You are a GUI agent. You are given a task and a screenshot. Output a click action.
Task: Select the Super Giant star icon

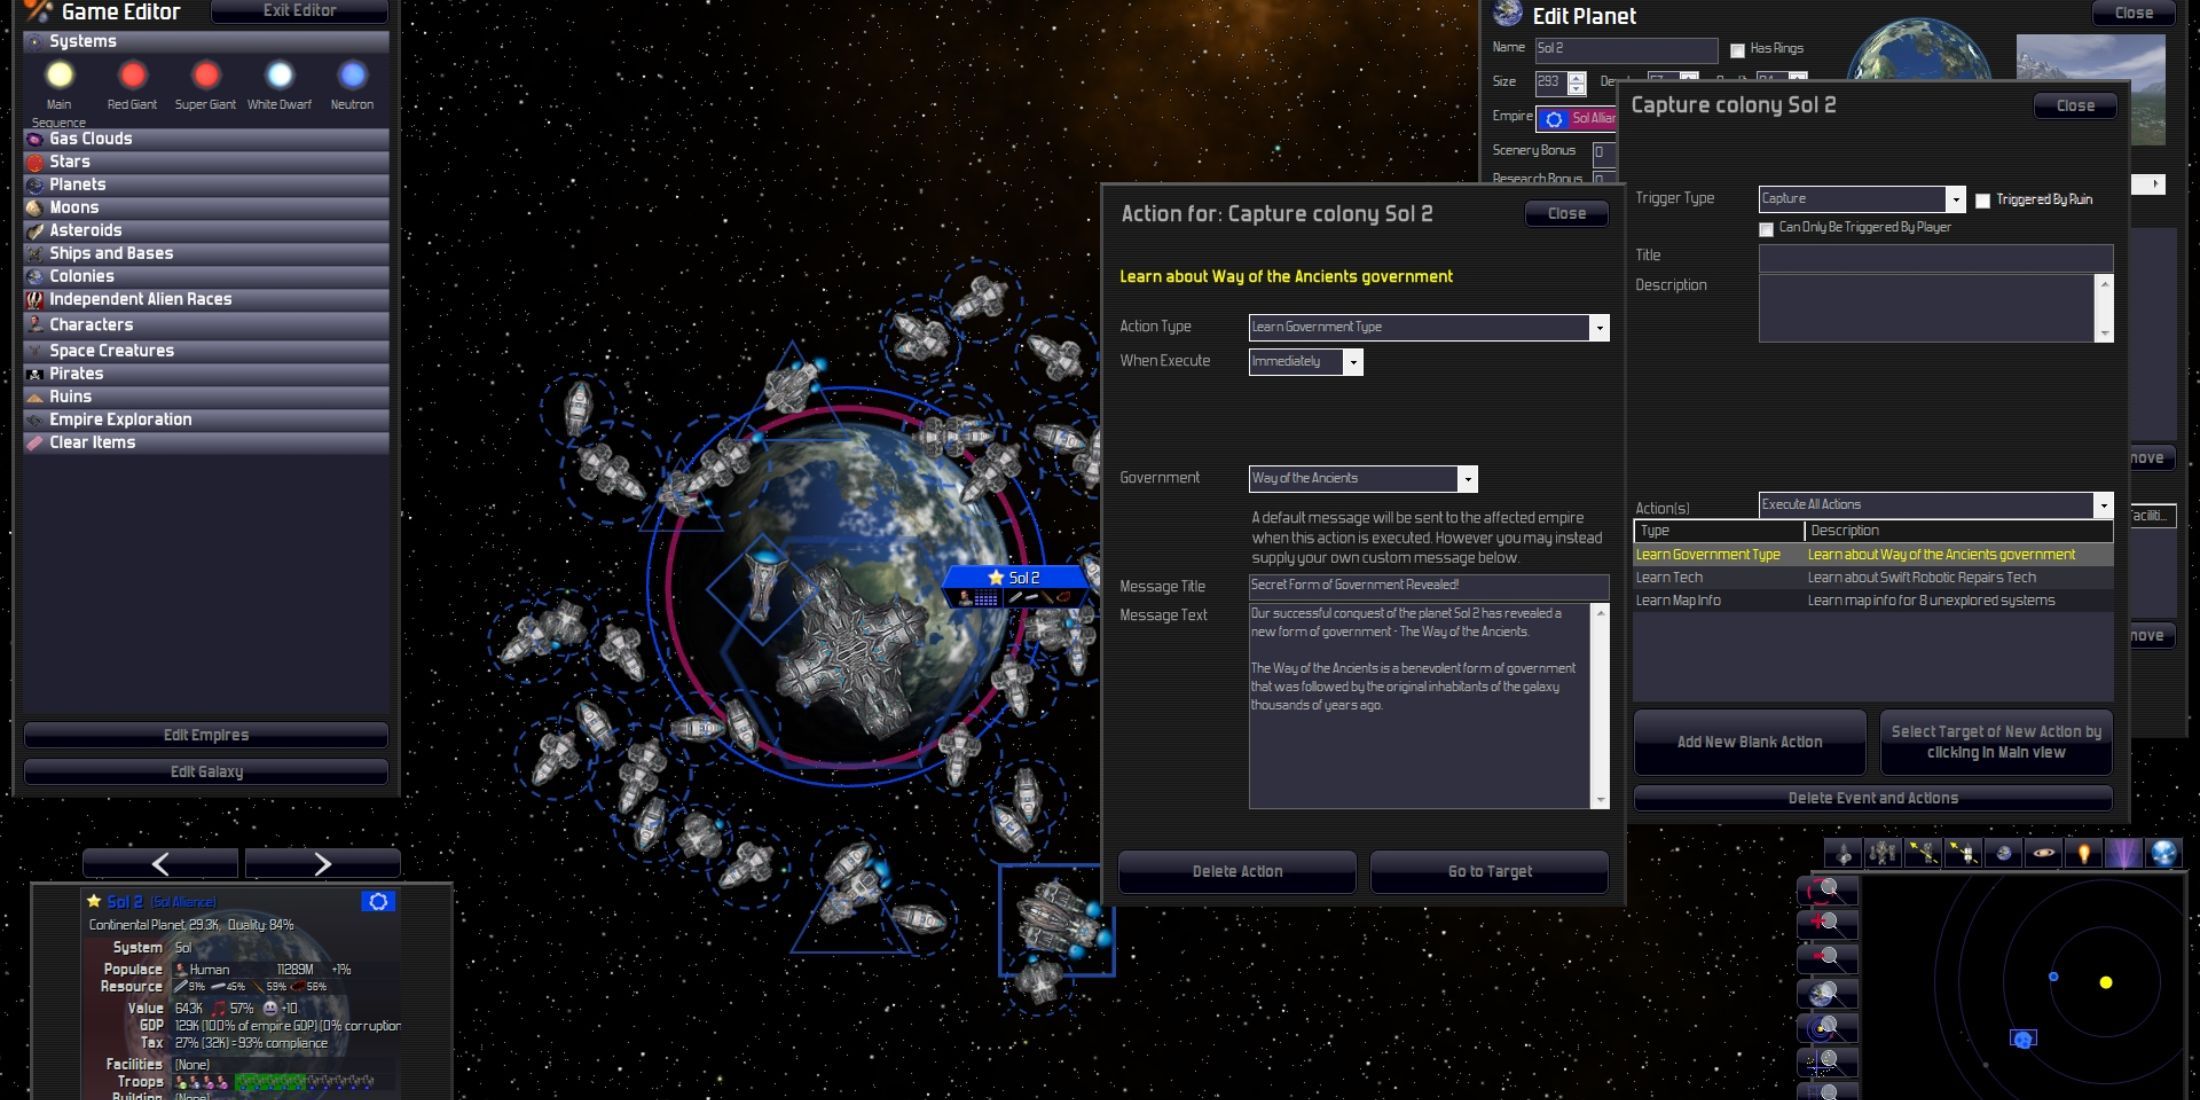(x=206, y=75)
